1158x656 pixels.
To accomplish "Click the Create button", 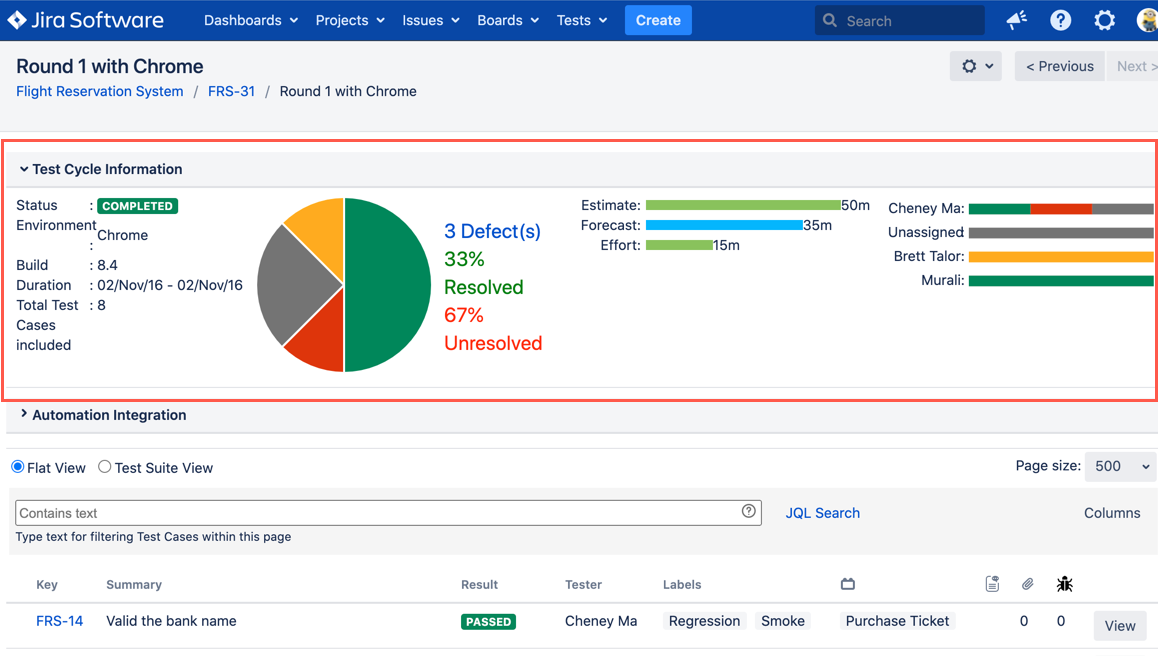I will click(x=658, y=20).
